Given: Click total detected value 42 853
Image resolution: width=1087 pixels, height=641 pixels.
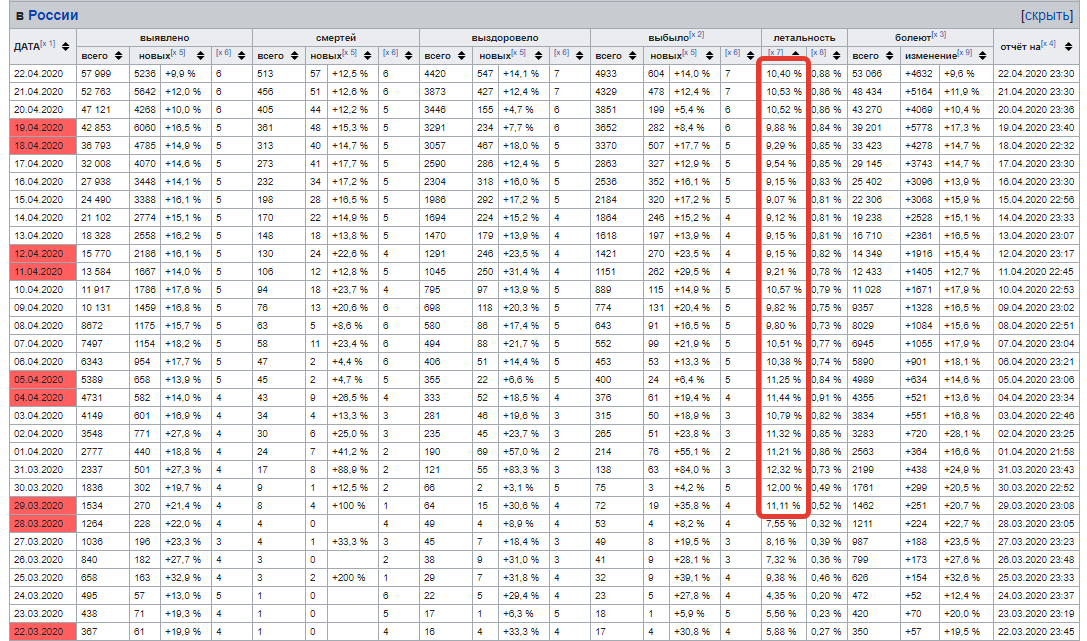Looking at the screenshot, I should [x=96, y=128].
